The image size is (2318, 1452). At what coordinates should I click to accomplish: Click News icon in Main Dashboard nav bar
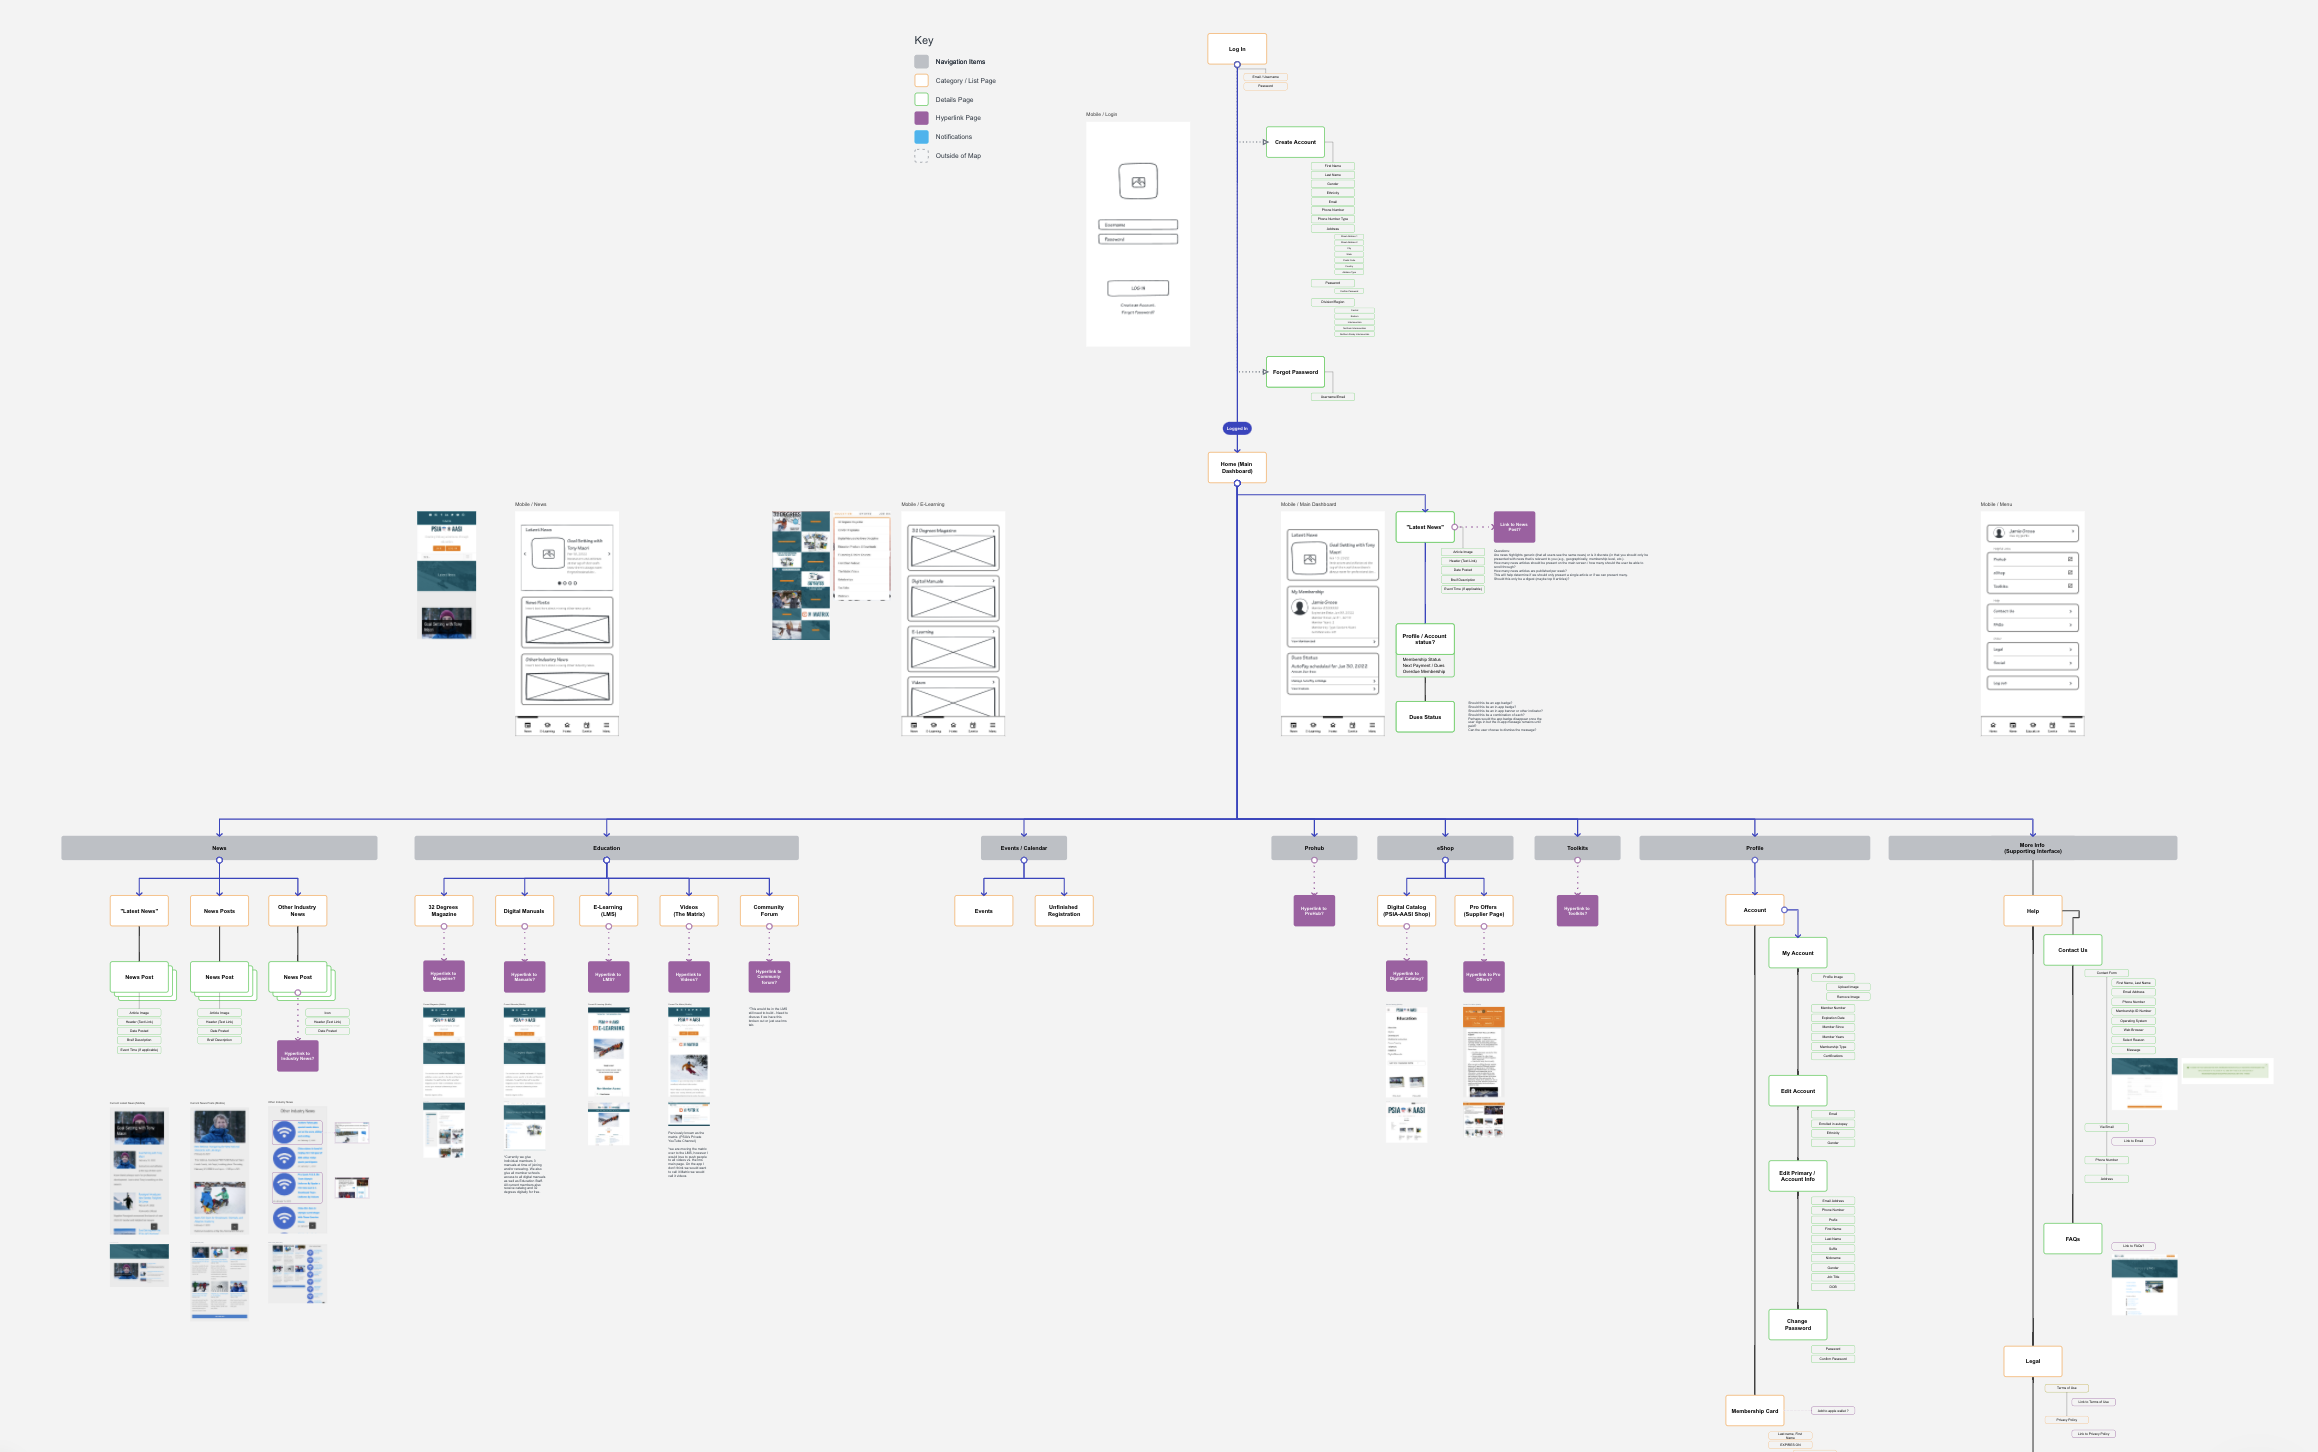[1293, 726]
